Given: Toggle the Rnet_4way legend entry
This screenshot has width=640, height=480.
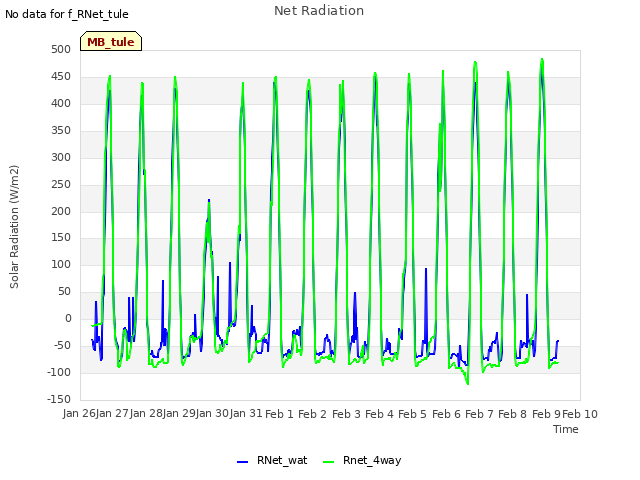Looking at the screenshot, I should [362, 460].
